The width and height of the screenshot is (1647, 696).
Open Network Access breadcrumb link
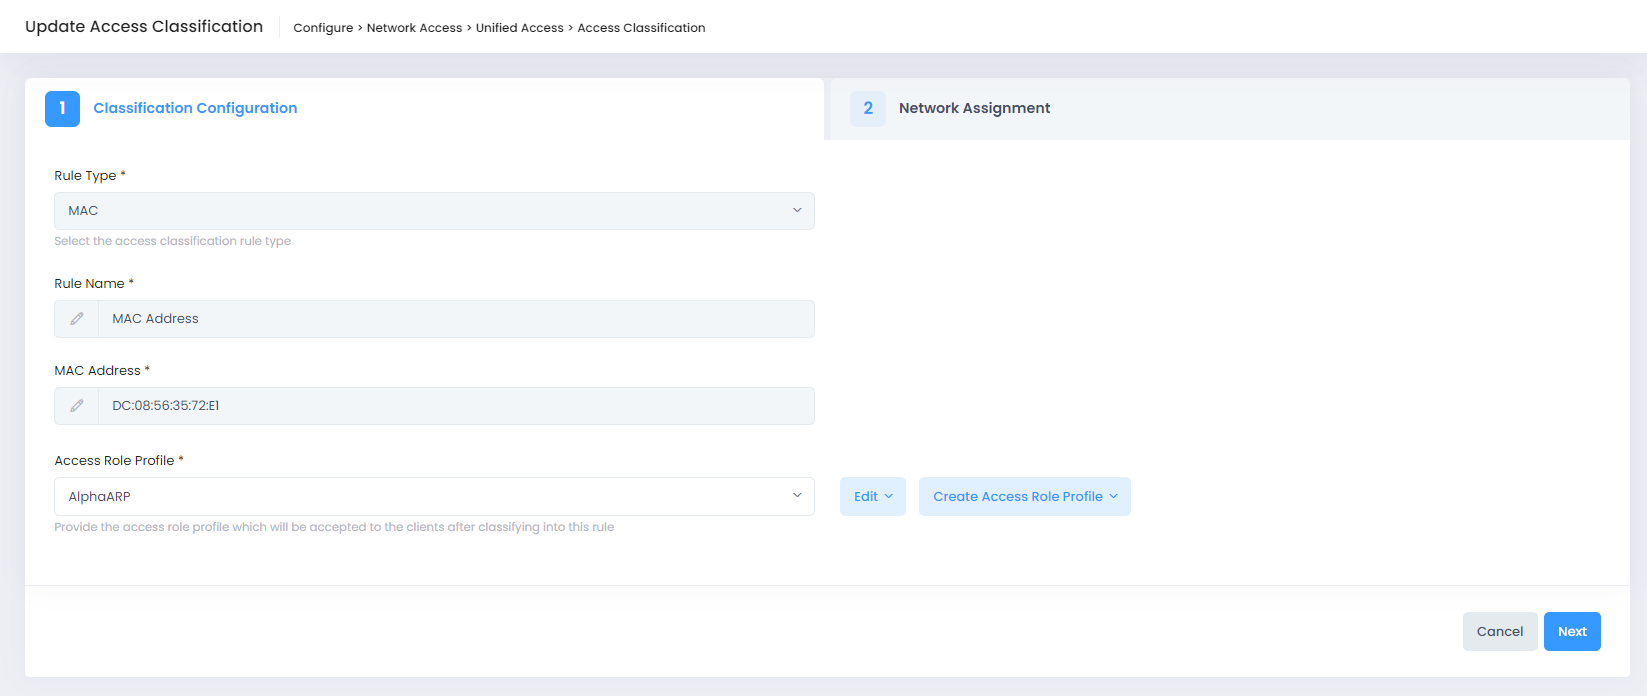click(414, 28)
